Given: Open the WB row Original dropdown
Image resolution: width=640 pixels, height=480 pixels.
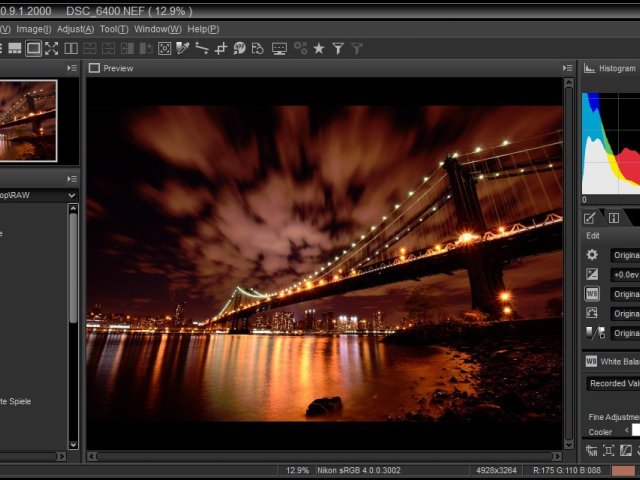Looking at the screenshot, I should point(625,294).
